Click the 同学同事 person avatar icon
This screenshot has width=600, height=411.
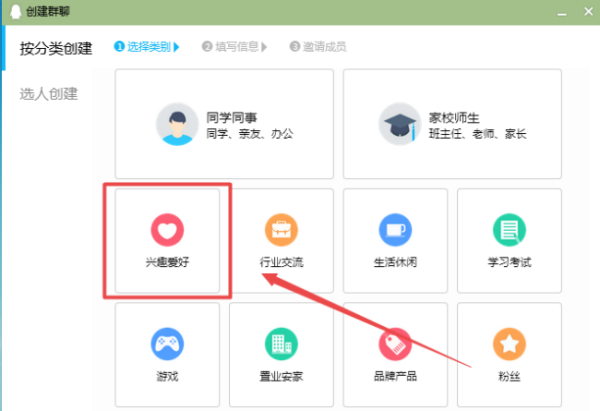[x=177, y=124]
